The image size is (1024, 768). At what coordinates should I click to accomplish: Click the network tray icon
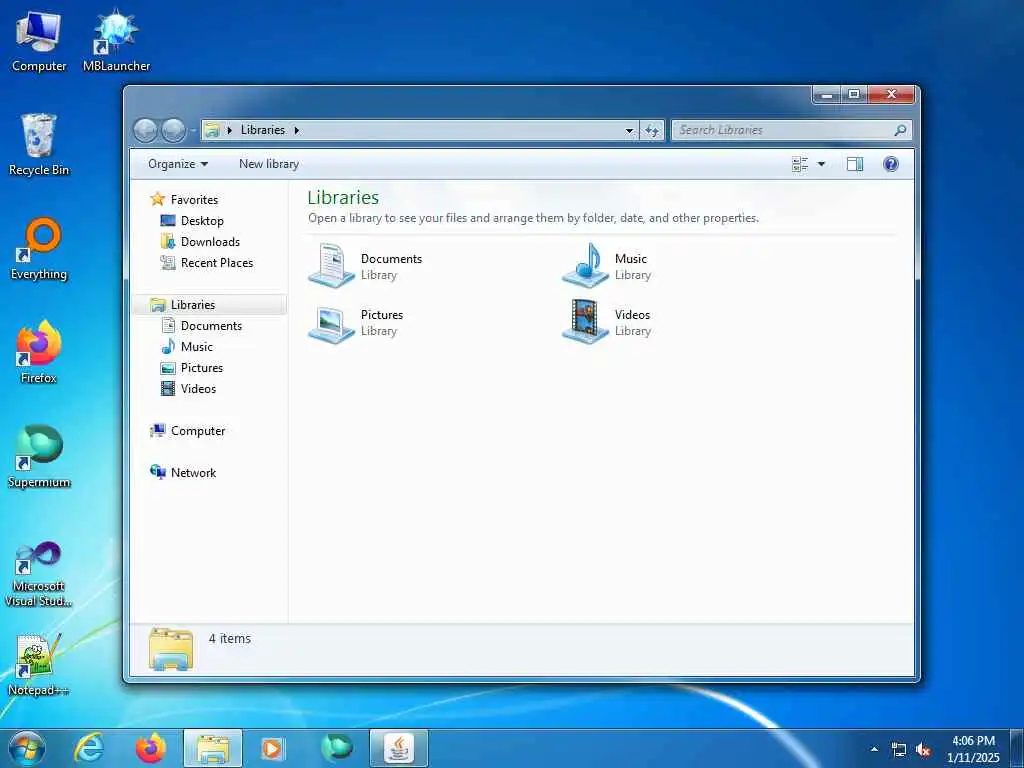(x=899, y=750)
